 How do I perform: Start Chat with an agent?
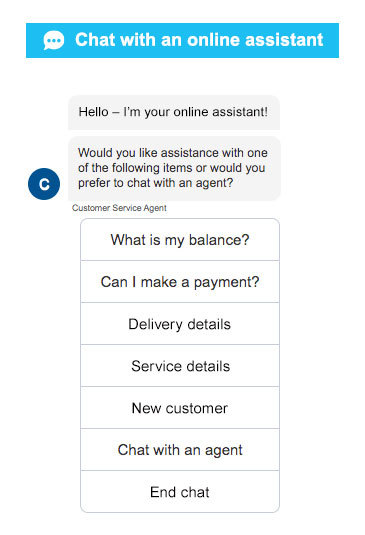pos(180,450)
